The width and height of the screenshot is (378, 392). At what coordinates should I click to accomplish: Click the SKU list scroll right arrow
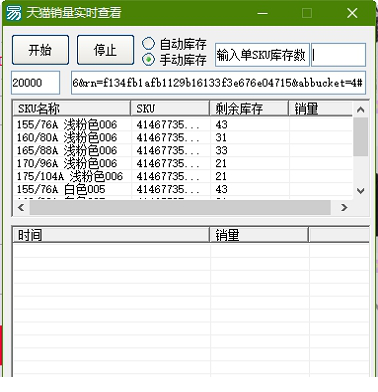[344, 207]
